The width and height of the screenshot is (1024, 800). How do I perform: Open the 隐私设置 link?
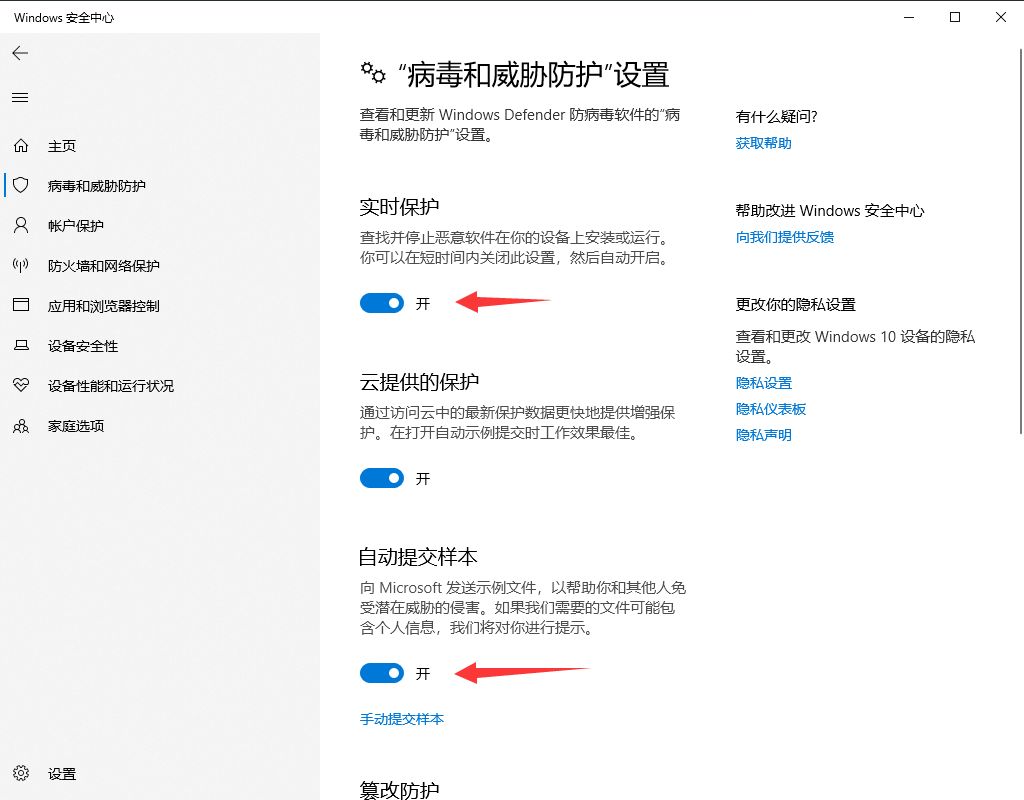(x=763, y=383)
